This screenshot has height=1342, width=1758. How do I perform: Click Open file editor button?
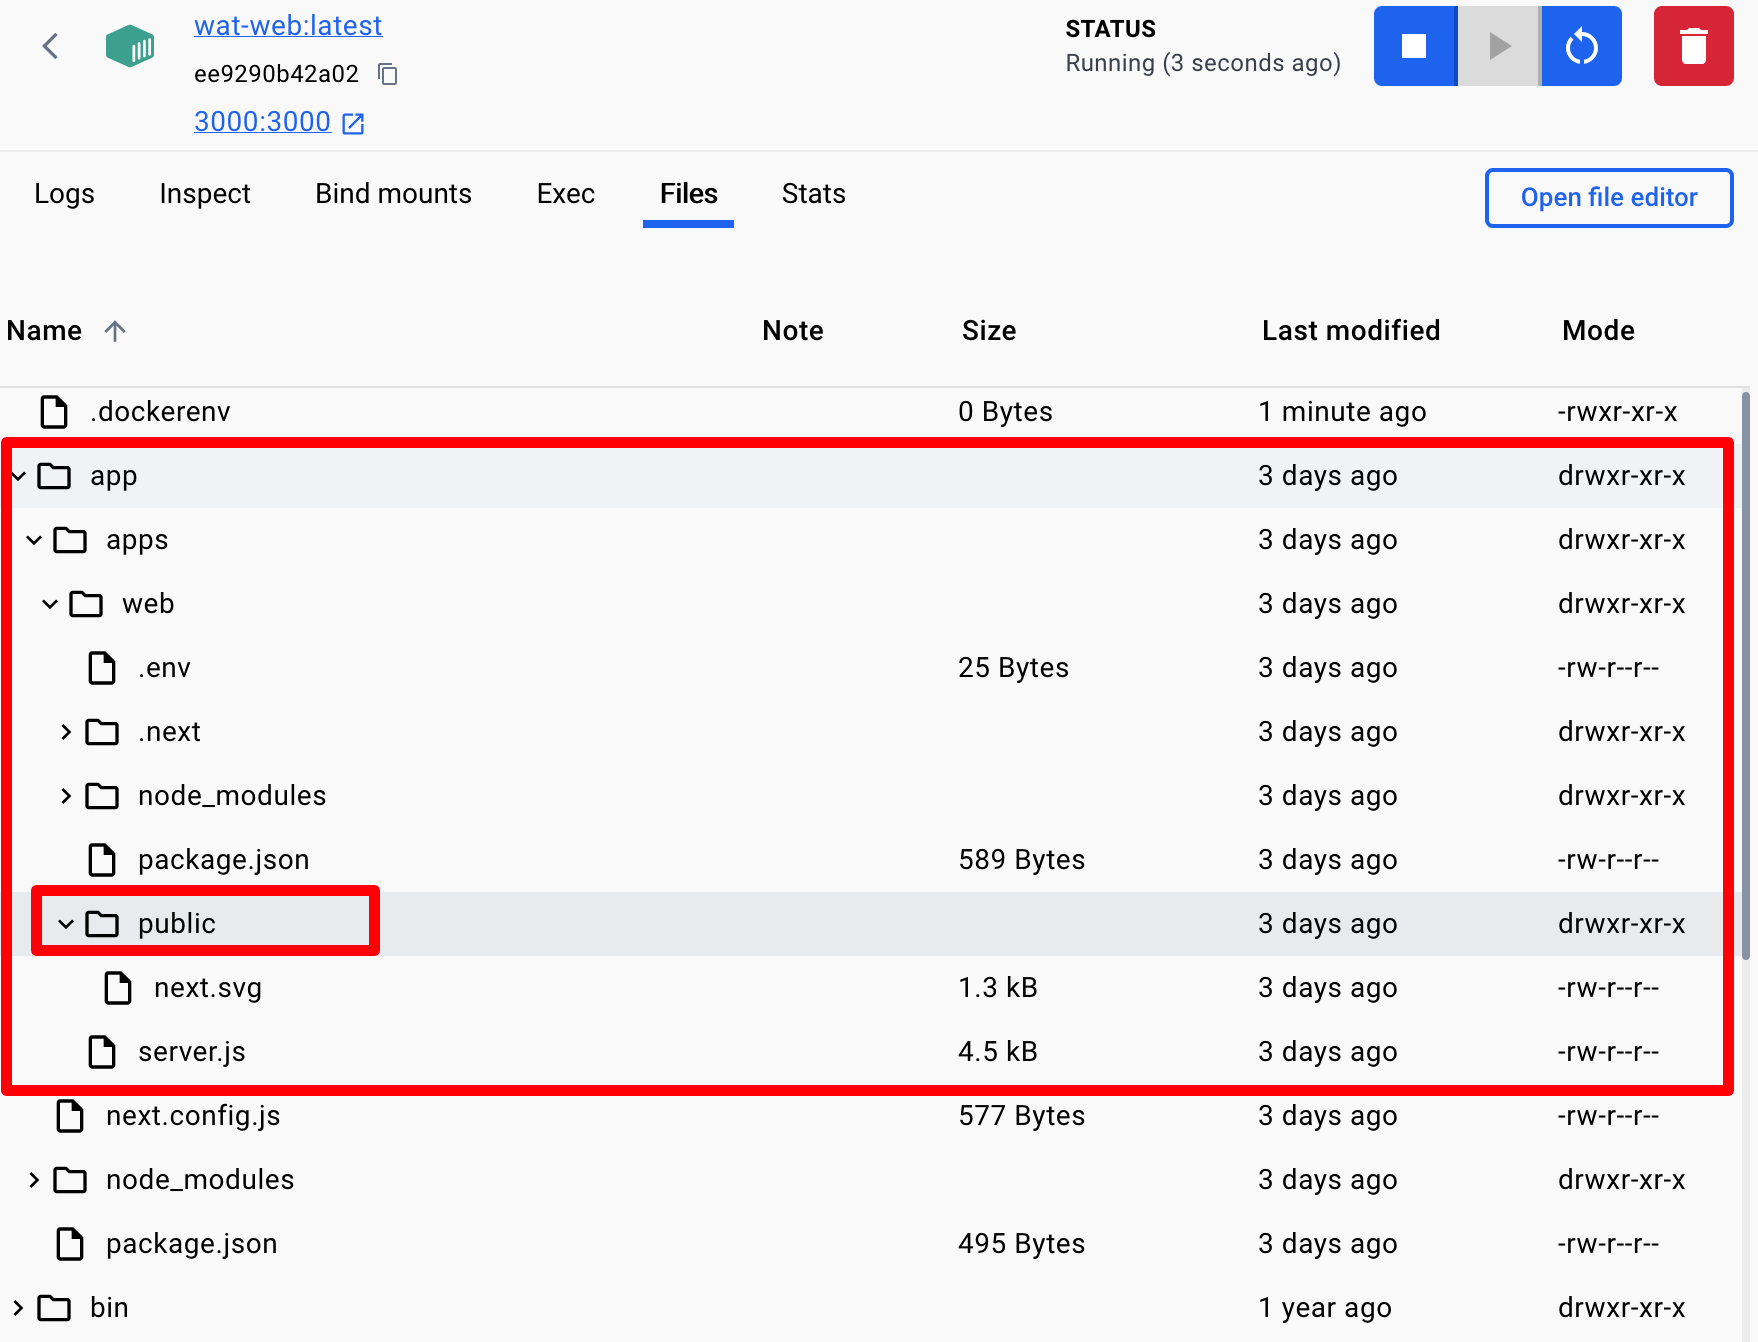click(1609, 198)
